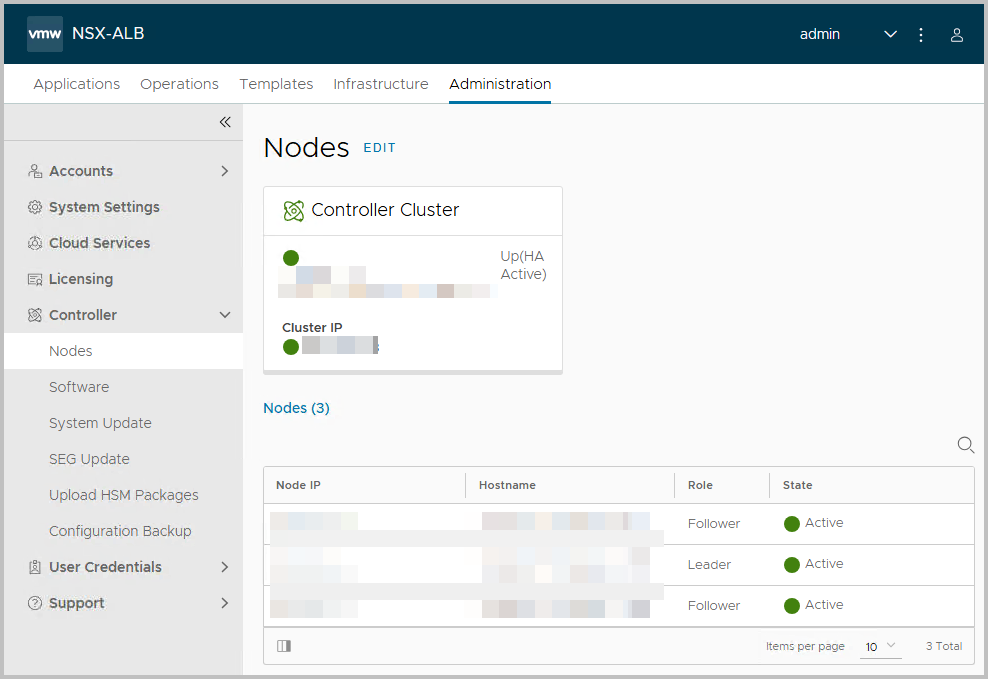Viewport: 988px width, 679px height.
Task: Open the column toggle icon below table
Action: (284, 646)
